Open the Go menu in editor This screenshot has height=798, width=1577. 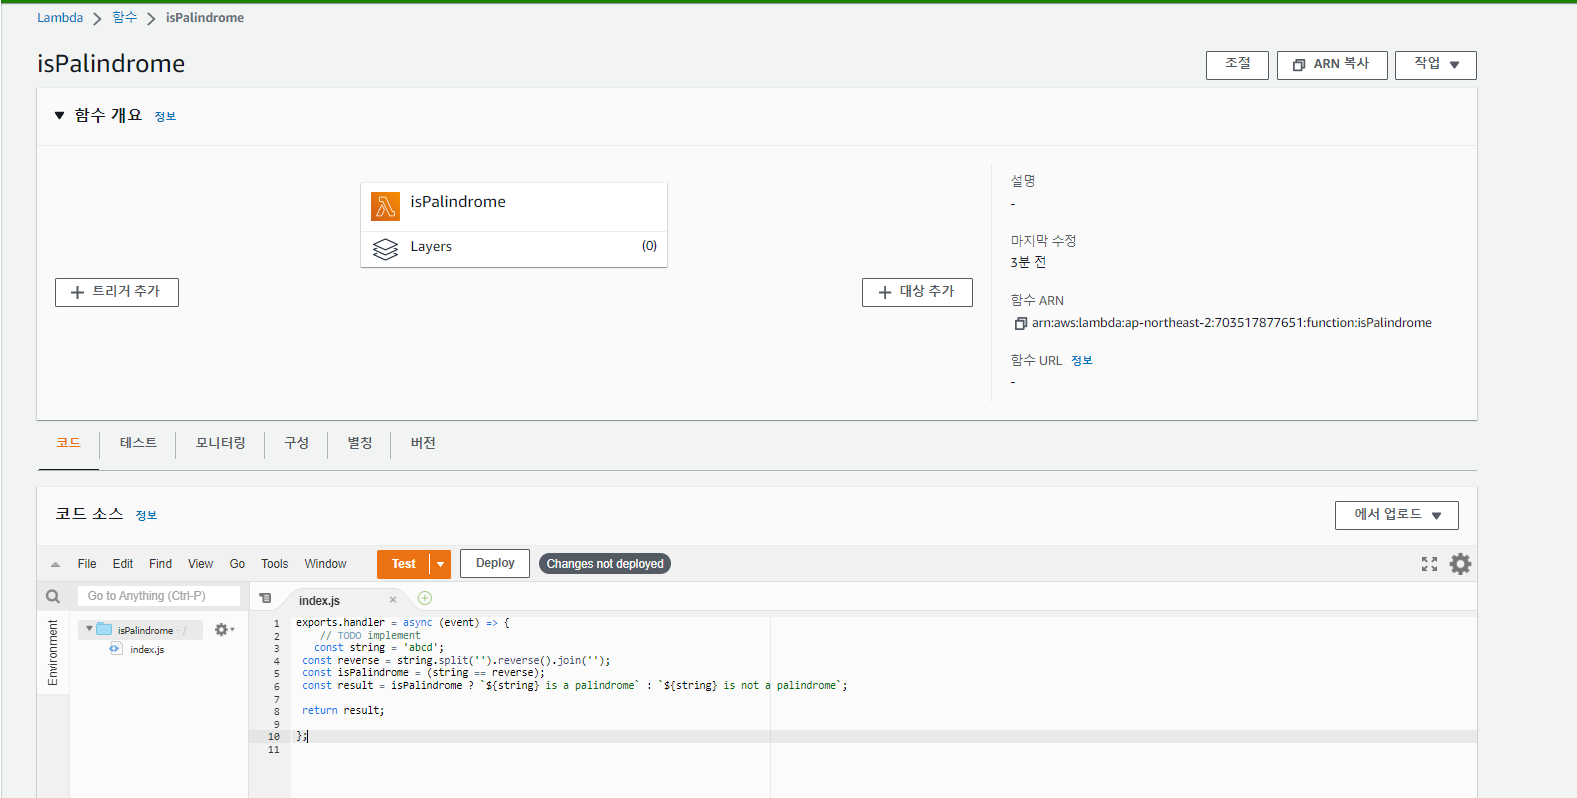coord(237,564)
